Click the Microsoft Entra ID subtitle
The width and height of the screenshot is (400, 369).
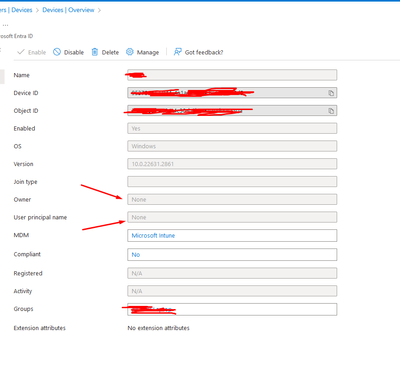[16, 36]
